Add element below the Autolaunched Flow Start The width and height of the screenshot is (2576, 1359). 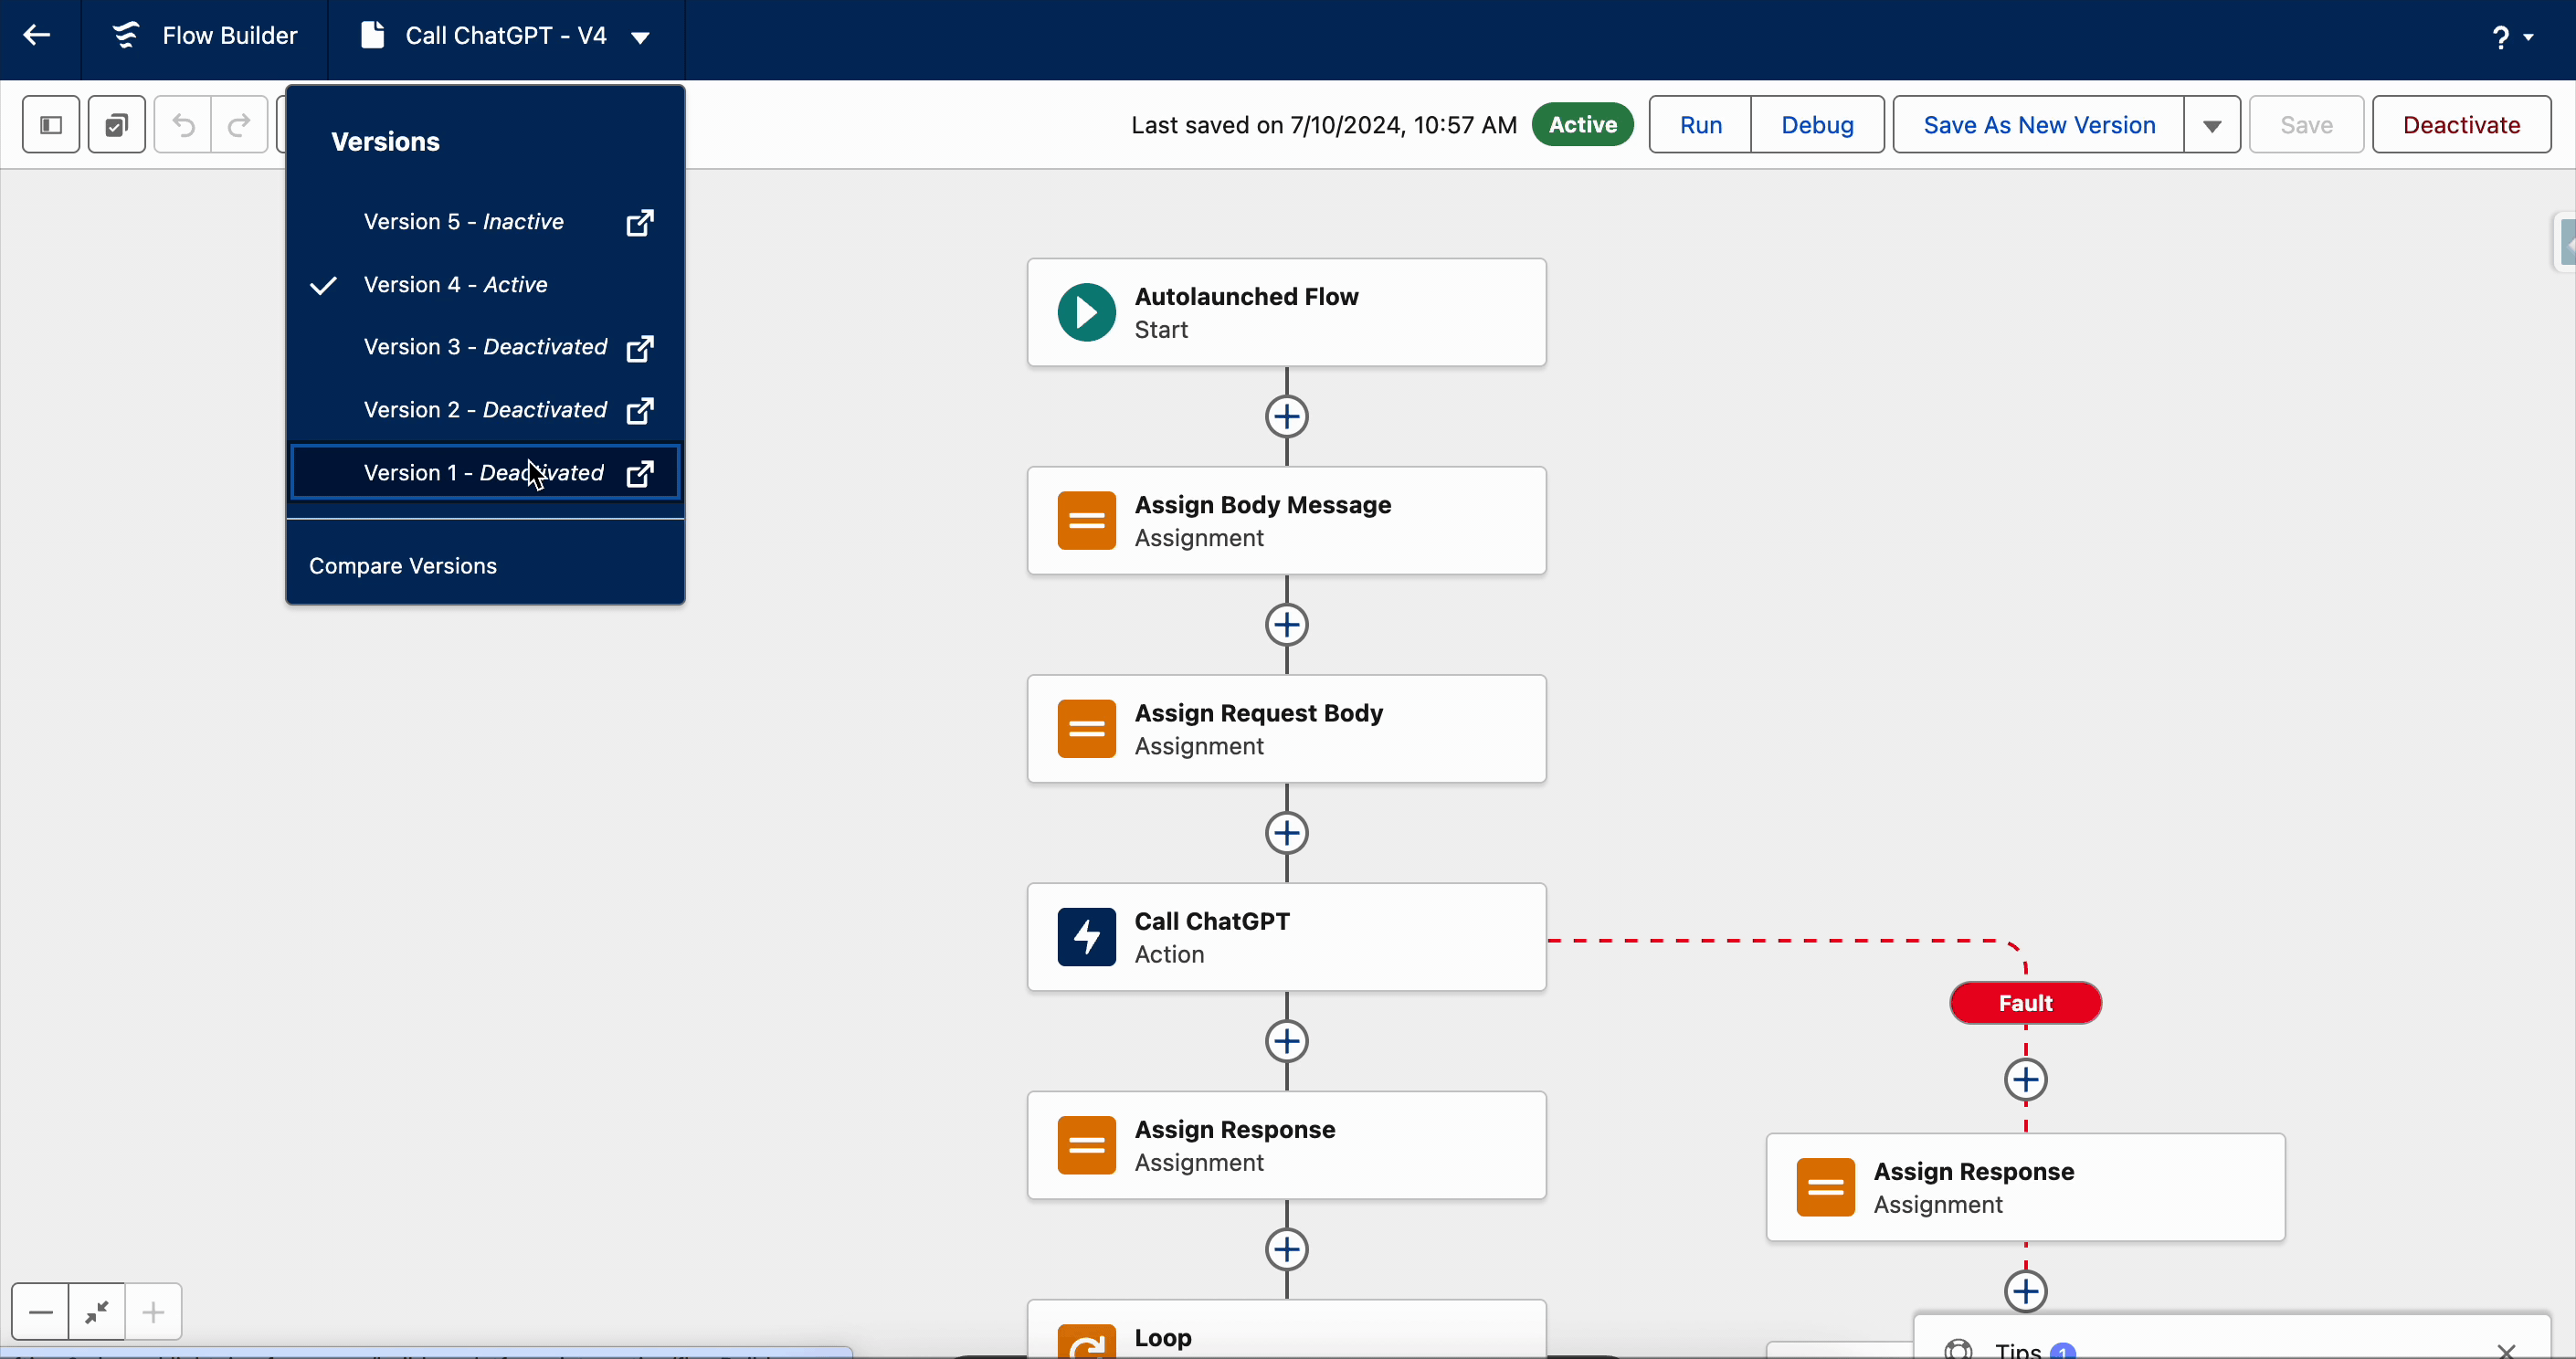pyautogui.click(x=1287, y=417)
